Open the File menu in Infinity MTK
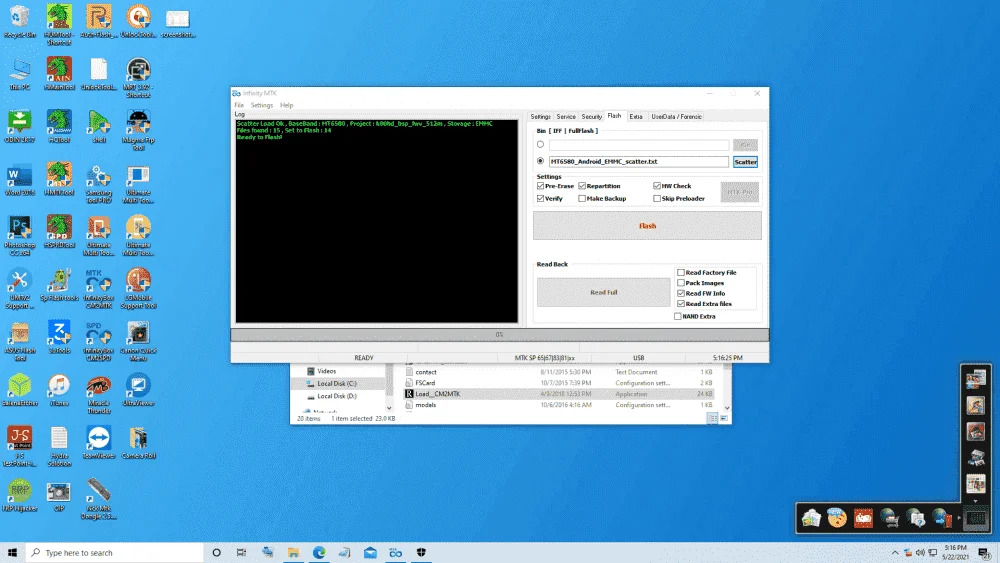The image size is (1000, 563). click(239, 105)
